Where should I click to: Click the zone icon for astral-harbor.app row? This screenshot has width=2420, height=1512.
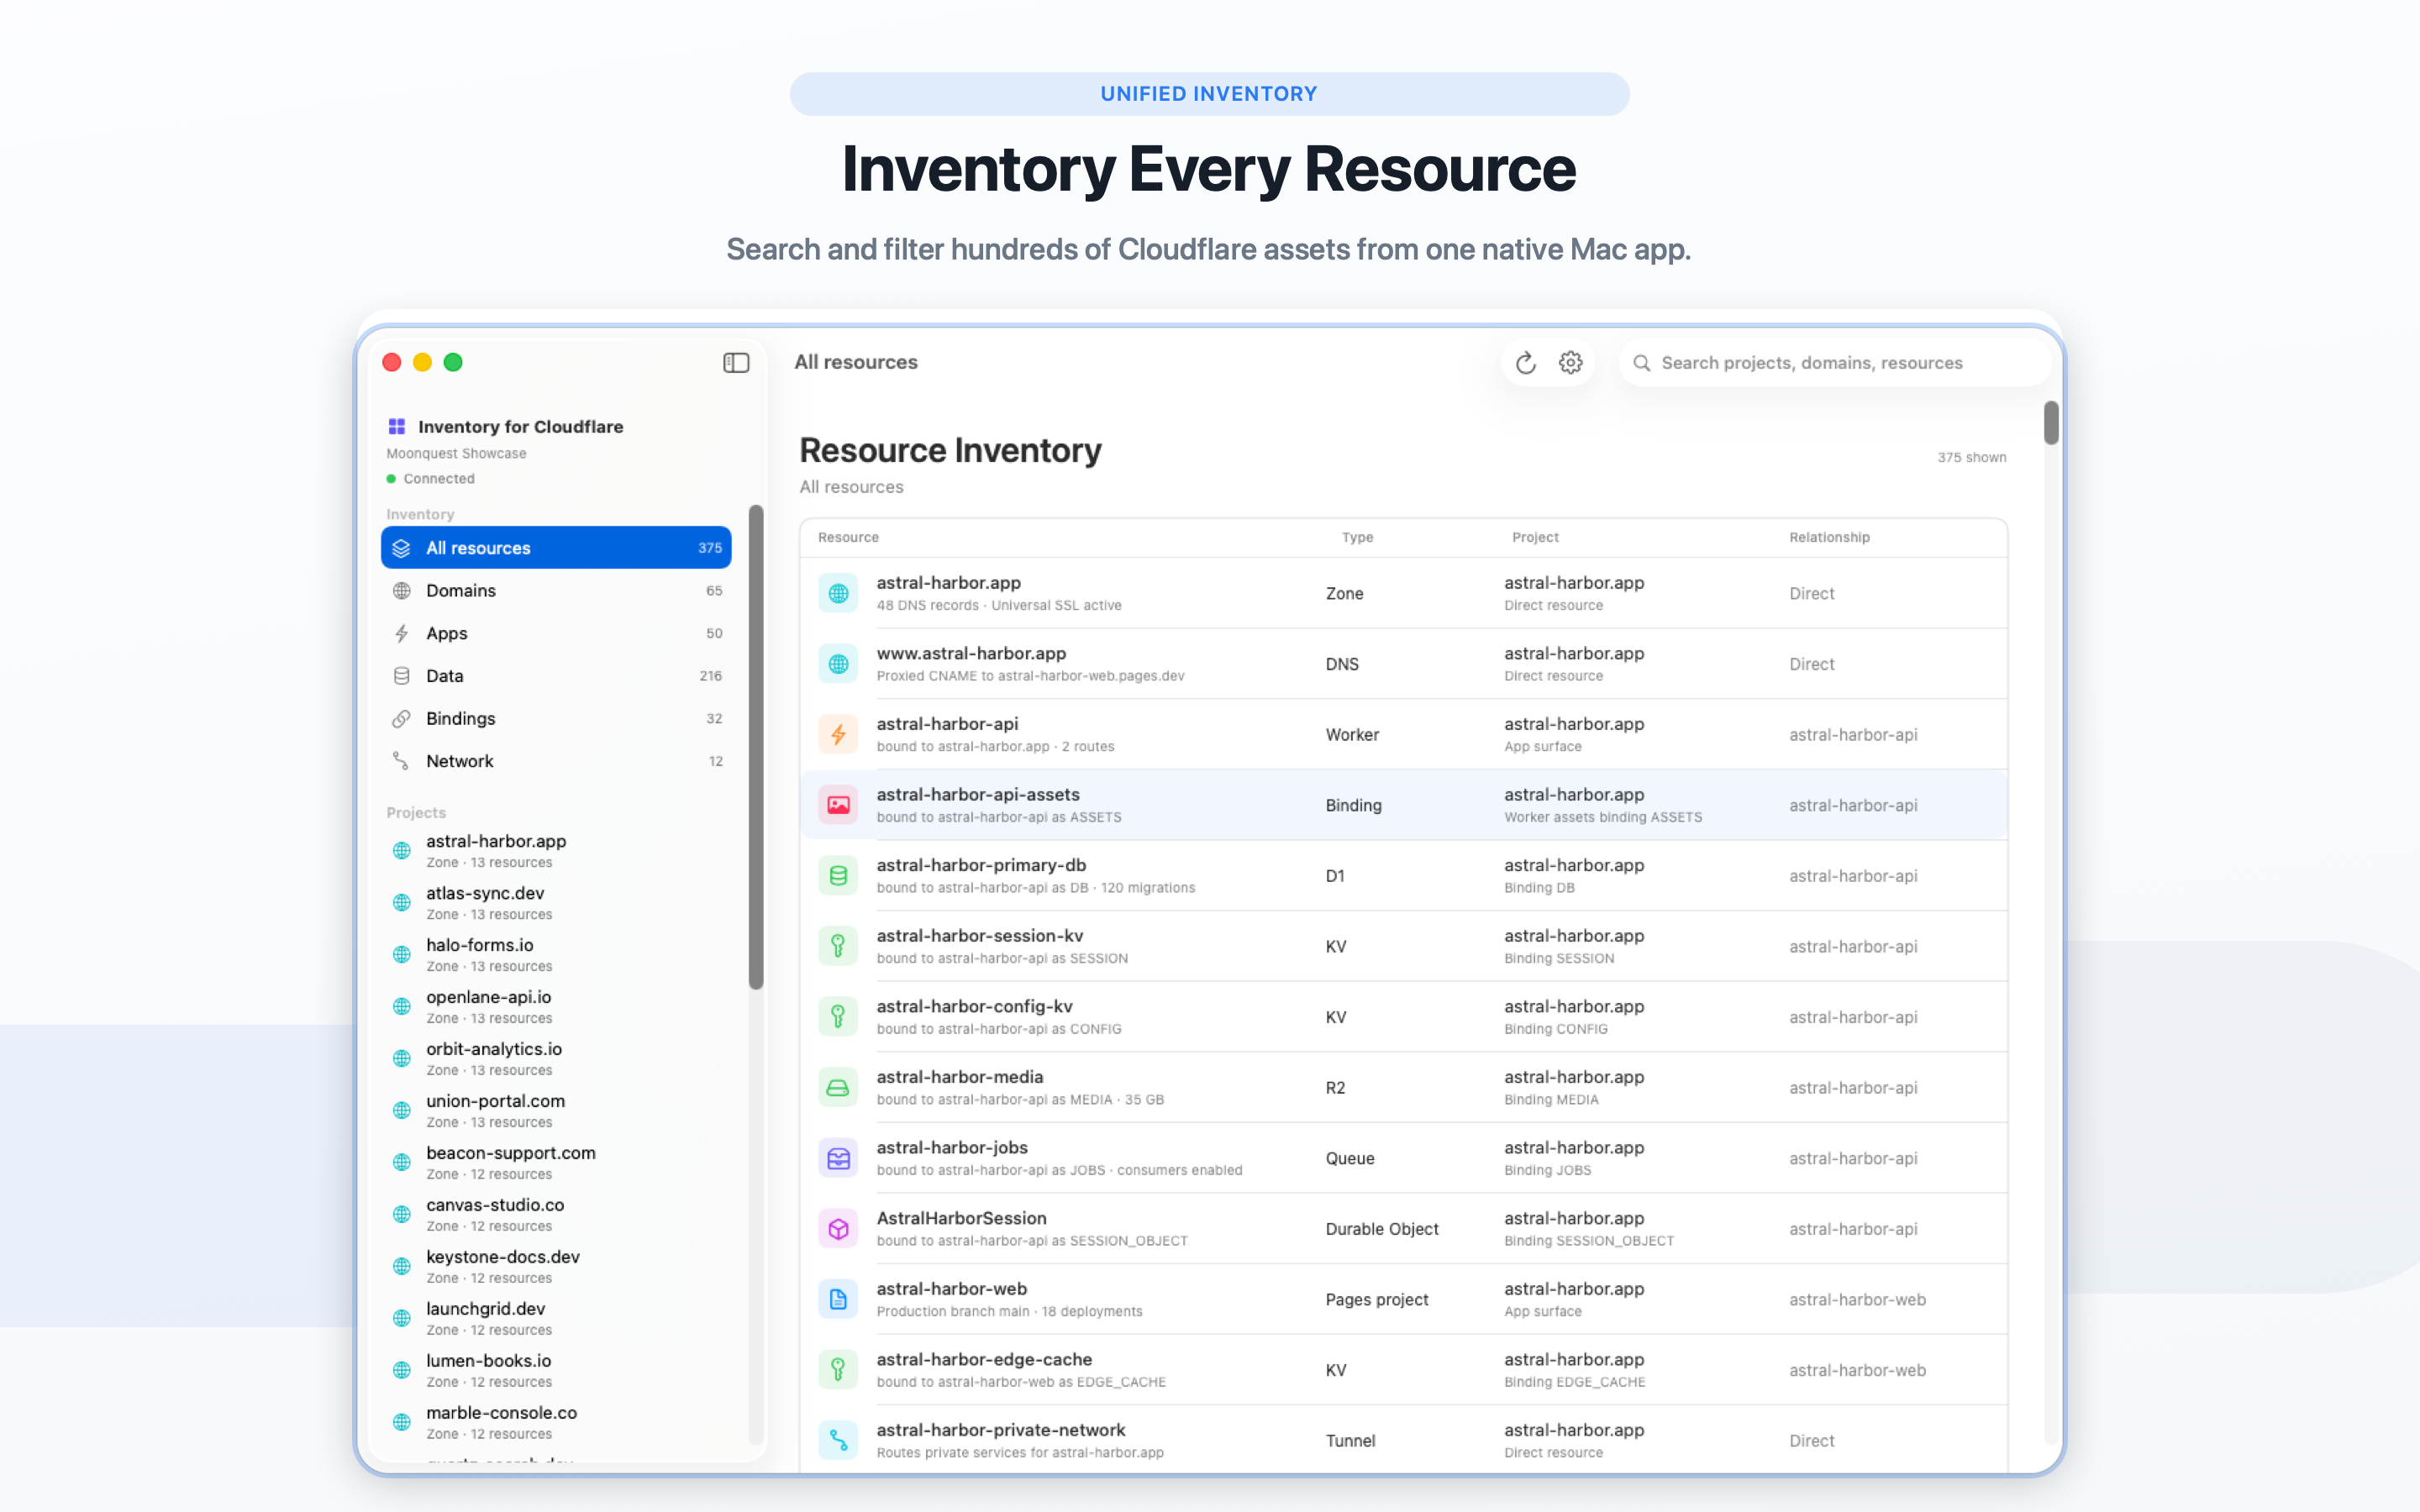838,593
